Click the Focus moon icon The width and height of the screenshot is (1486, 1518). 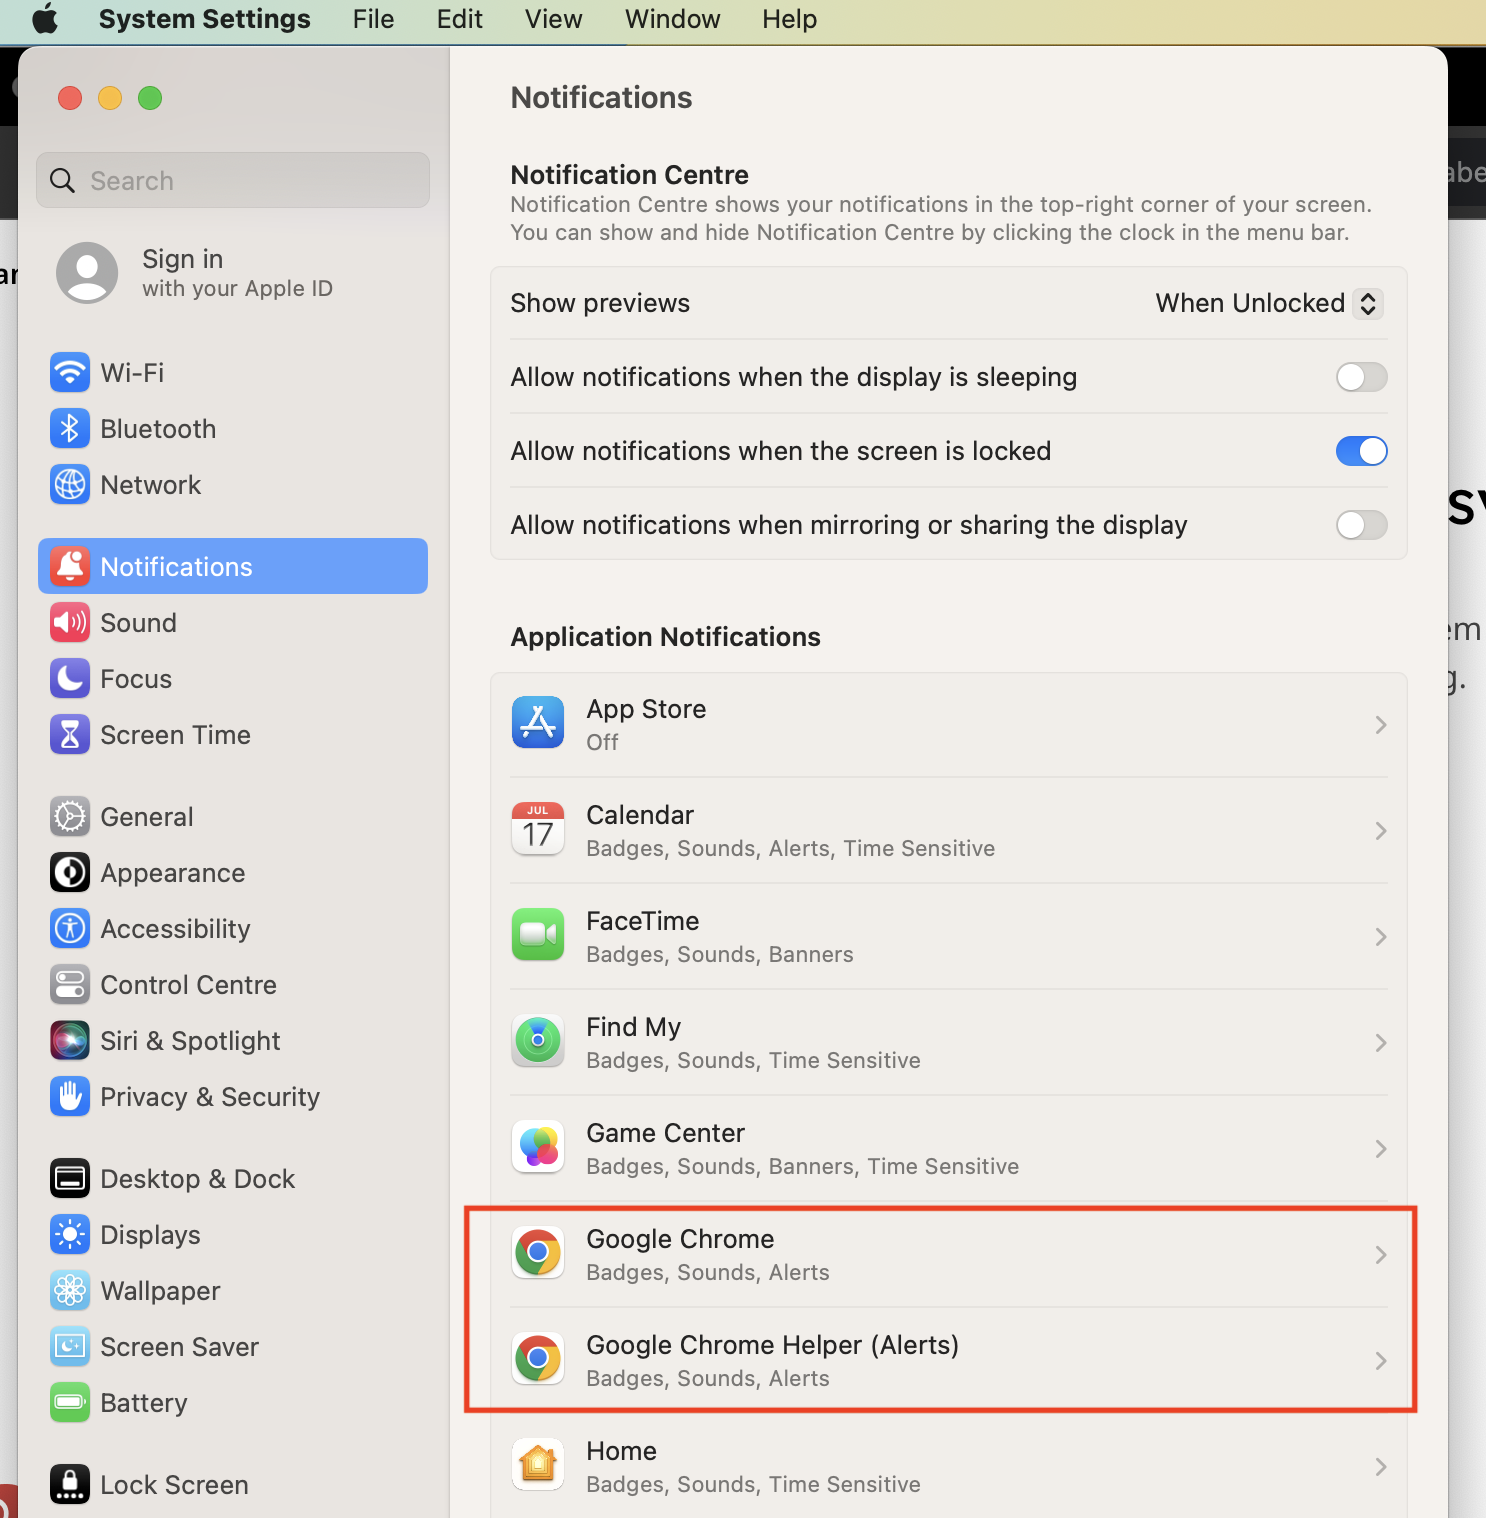[70, 679]
